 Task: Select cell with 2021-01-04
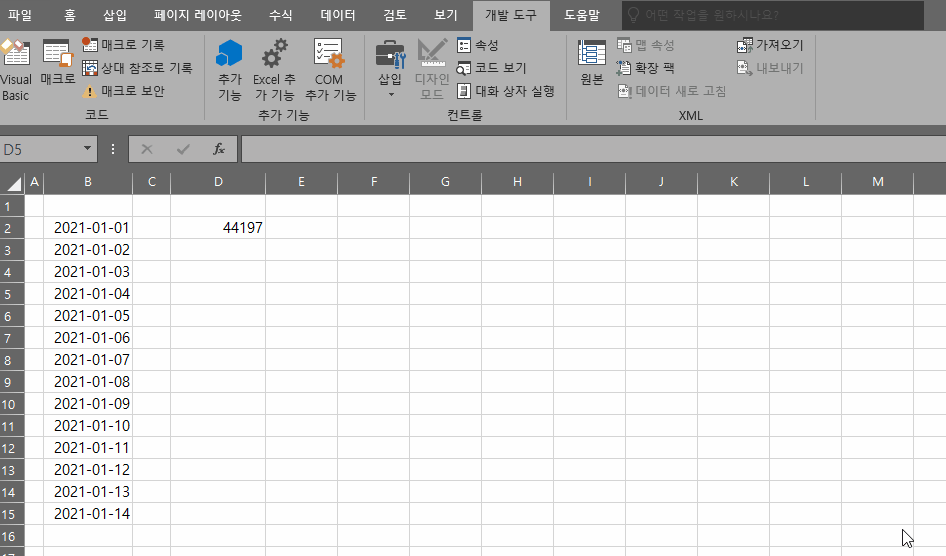point(88,294)
